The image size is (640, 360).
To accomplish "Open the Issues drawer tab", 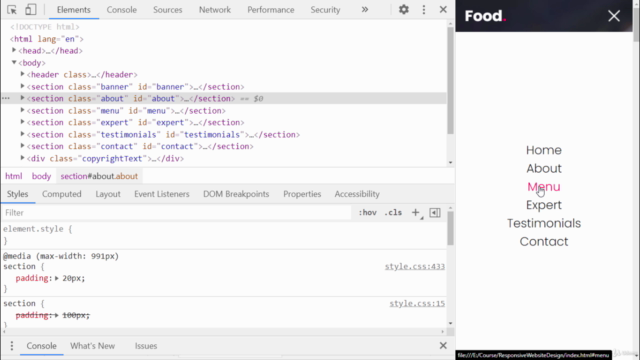I will (x=146, y=346).
